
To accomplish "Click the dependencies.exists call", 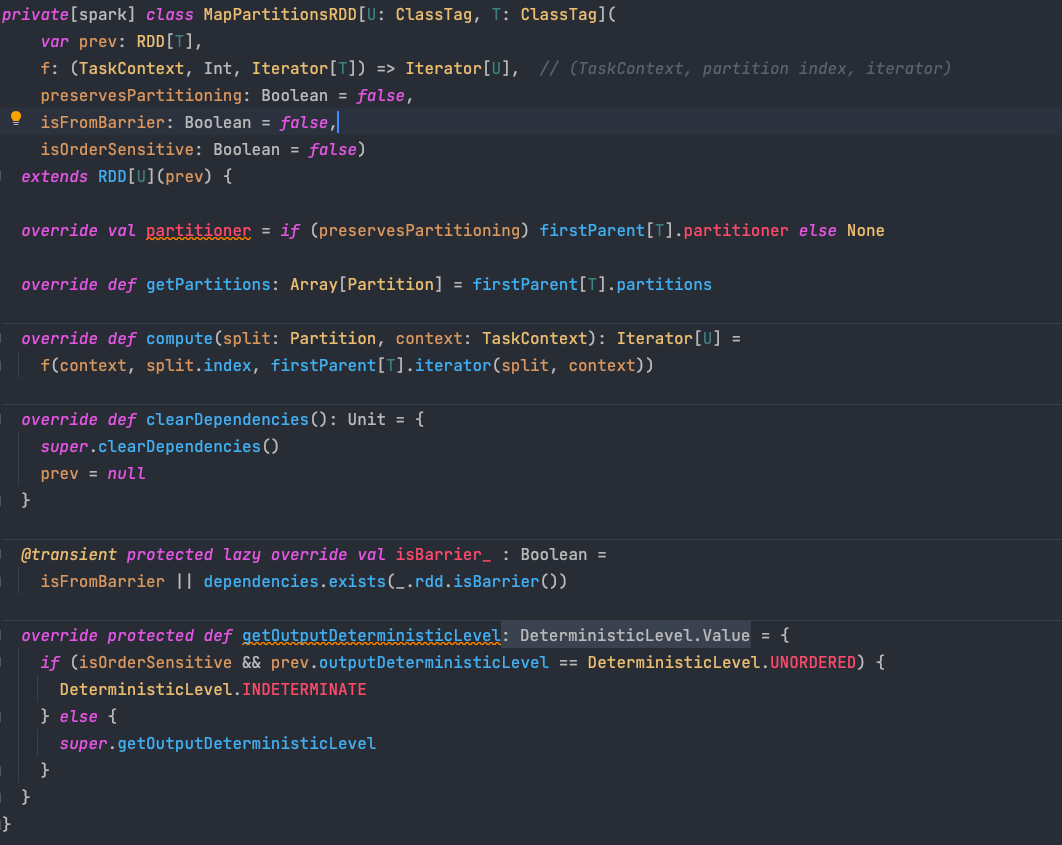I will pos(270,582).
